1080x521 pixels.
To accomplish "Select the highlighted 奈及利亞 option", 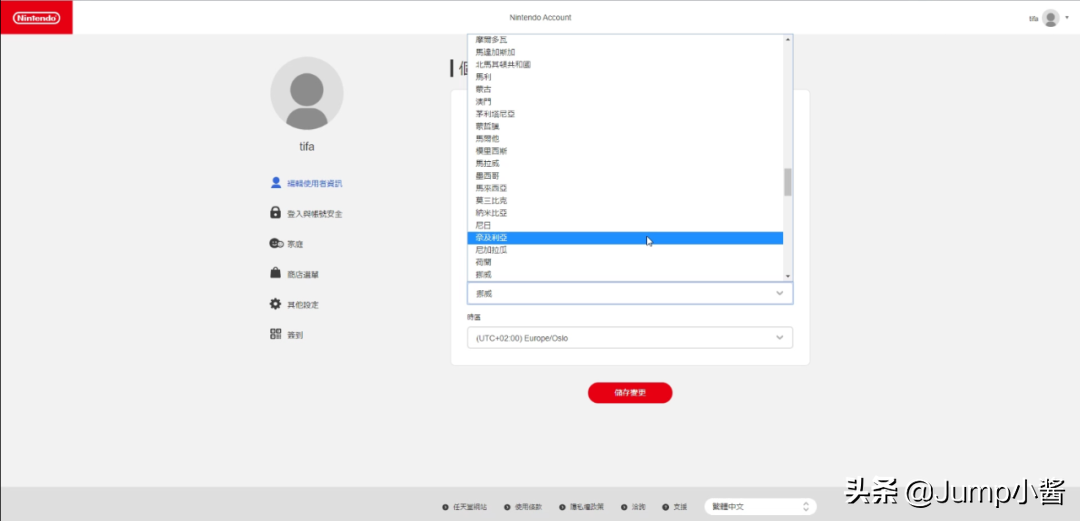I will [x=625, y=238].
